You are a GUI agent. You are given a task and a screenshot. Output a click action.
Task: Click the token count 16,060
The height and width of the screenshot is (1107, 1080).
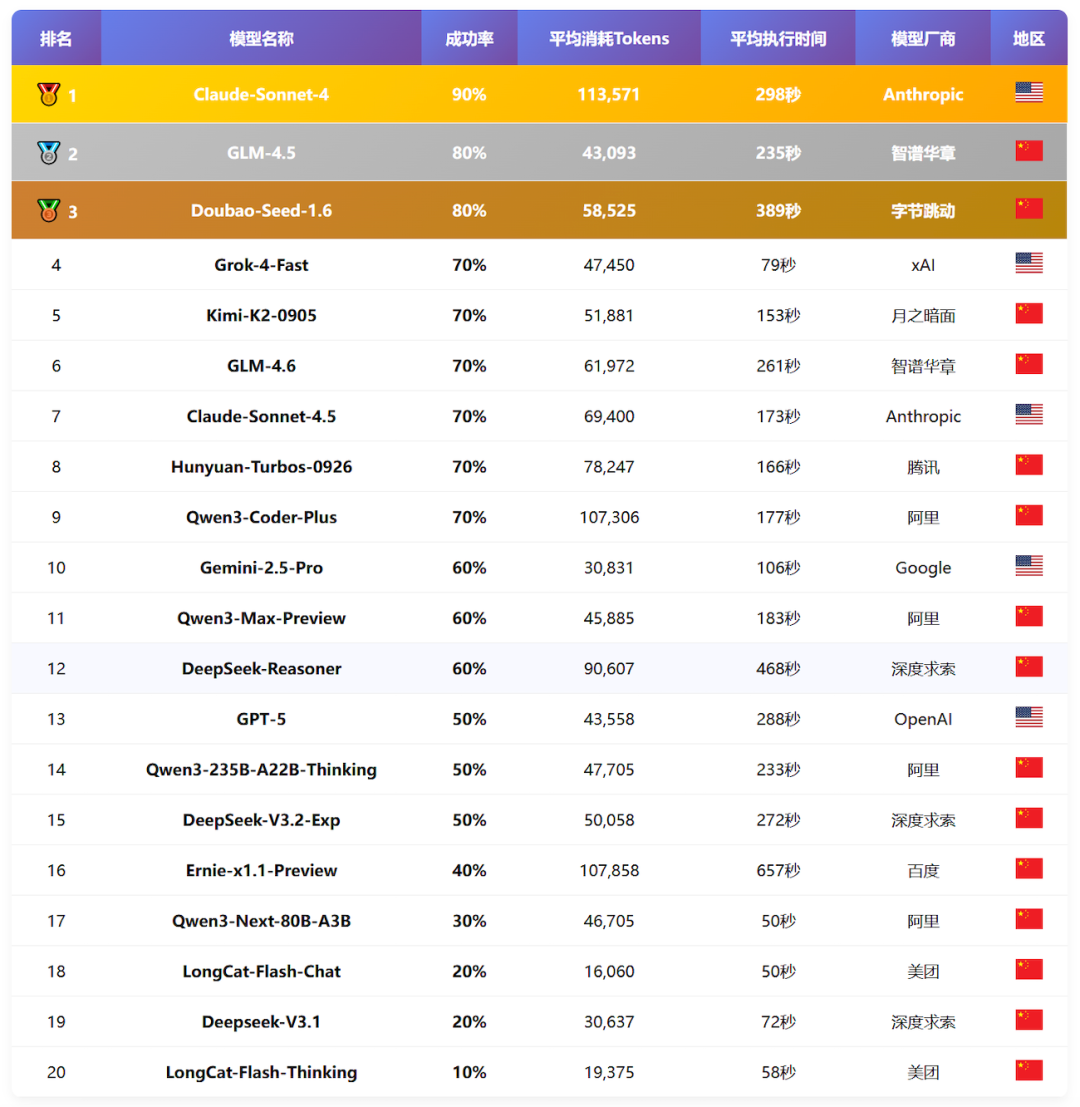pyautogui.click(x=609, y=971)
